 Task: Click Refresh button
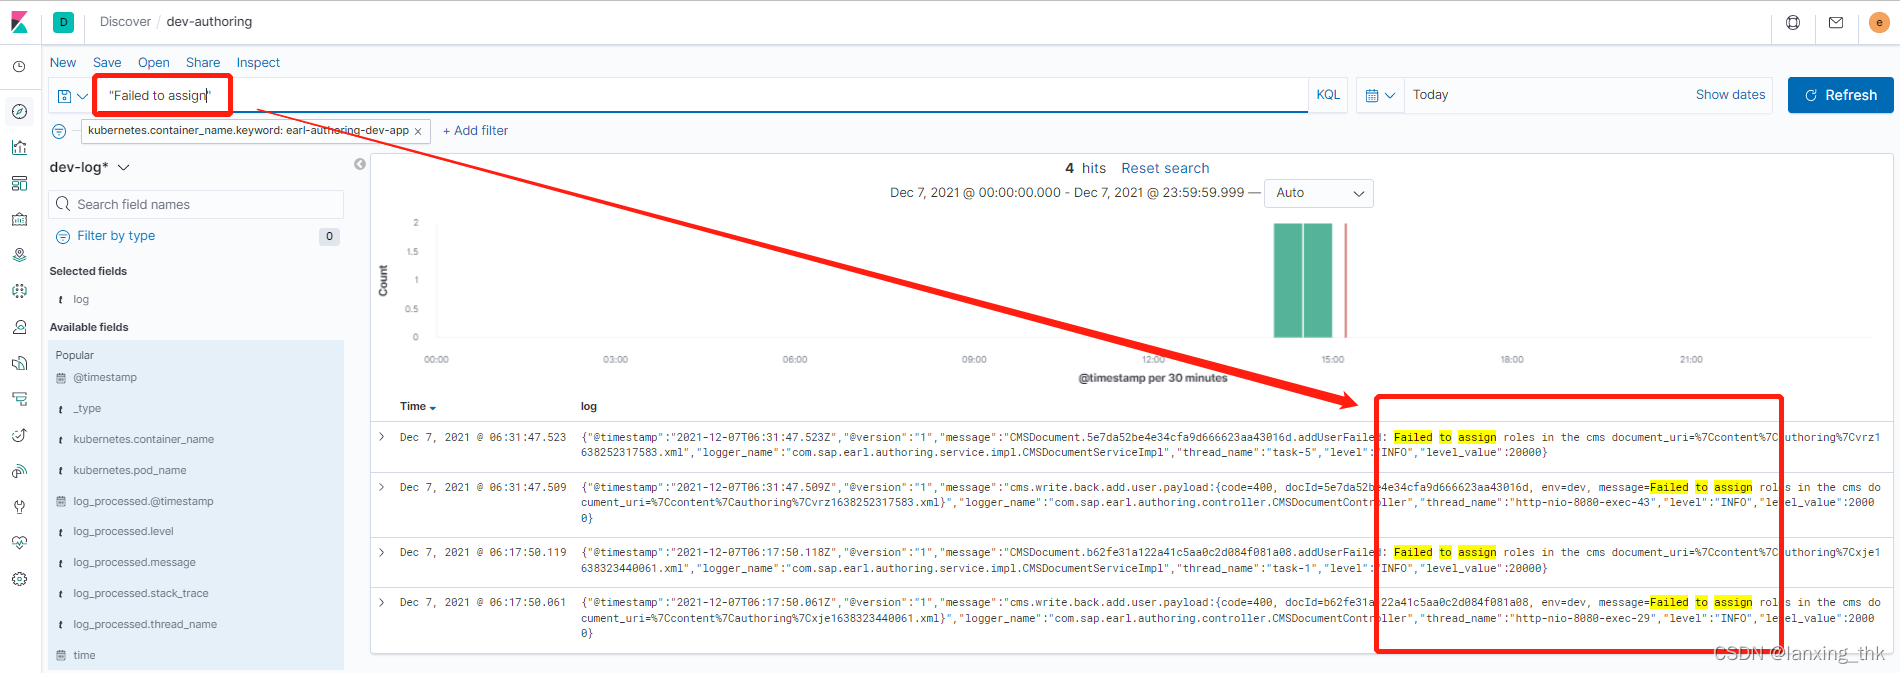tap(1840, 95)
